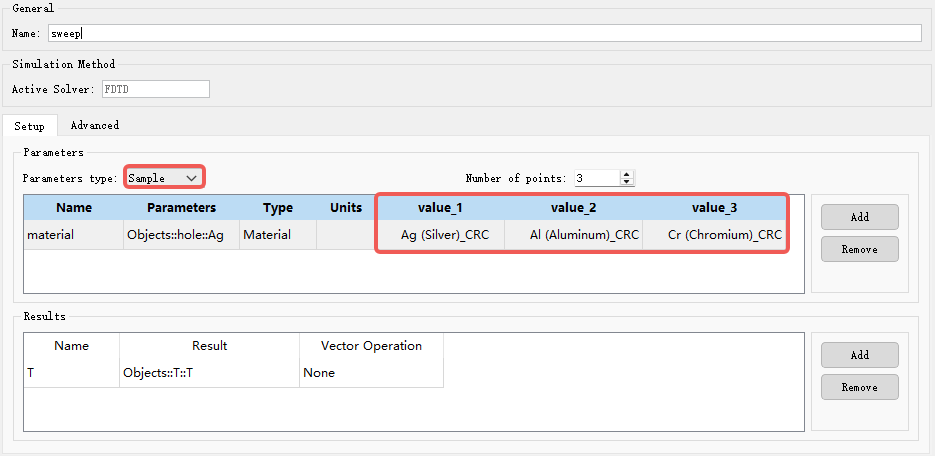
Task: Click the Name text field containing sweep
Action: click(485, 33)
